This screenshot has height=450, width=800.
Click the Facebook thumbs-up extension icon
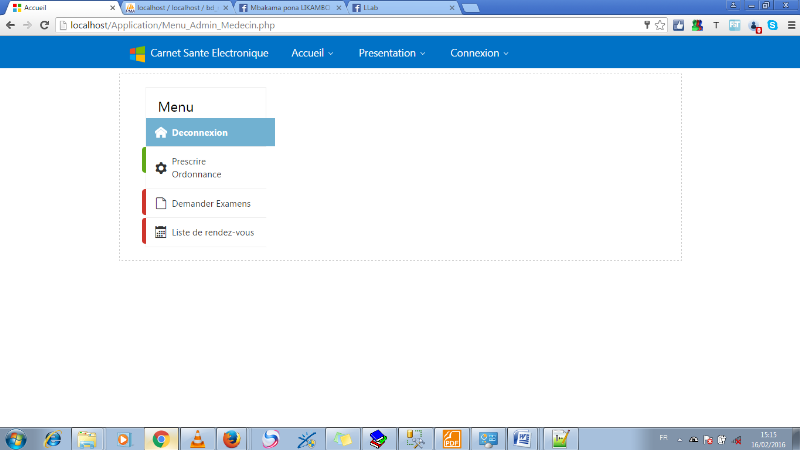pos(679,25)
